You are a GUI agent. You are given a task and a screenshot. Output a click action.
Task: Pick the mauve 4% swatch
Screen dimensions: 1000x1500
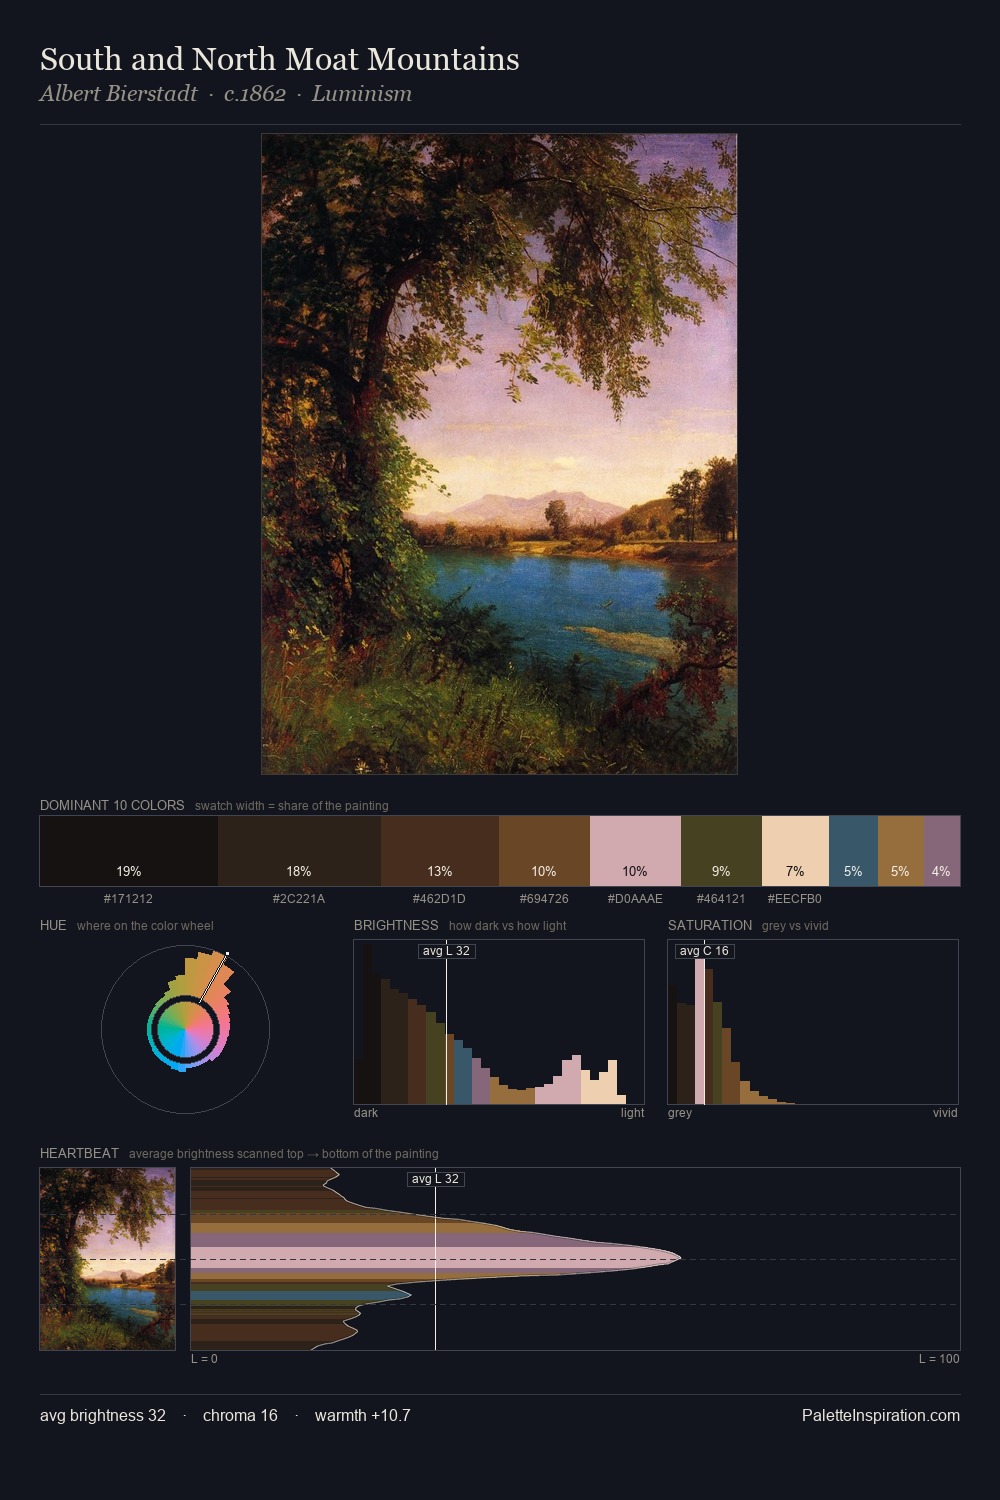point(942,851)
